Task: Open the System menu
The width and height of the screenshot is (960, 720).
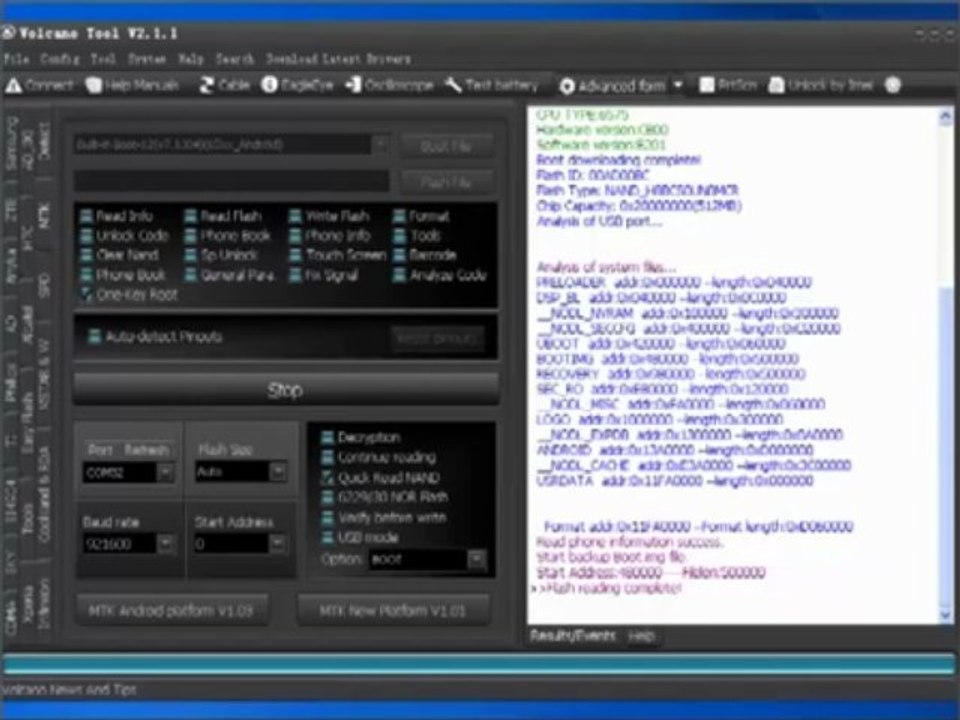Action: click(x=147, y=59)
